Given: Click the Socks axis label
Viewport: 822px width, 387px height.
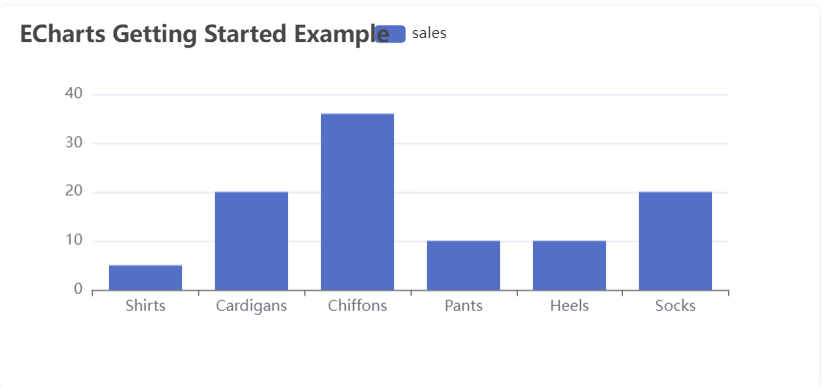Looking at the screenshot, I should pos(675,306).
